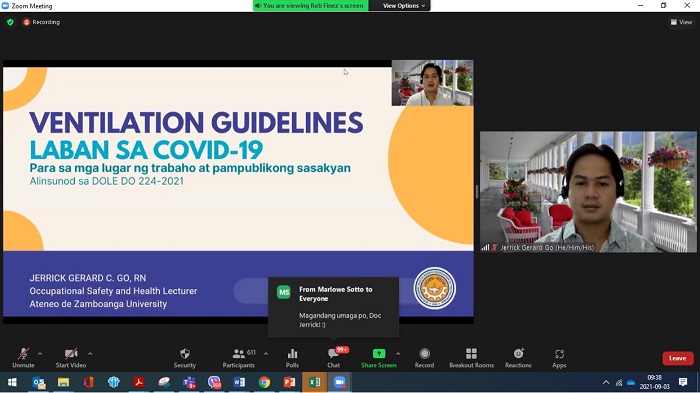
Task: Open File Explorer from the taskbar
Action: pyautogui.click(x=63, y=382)
